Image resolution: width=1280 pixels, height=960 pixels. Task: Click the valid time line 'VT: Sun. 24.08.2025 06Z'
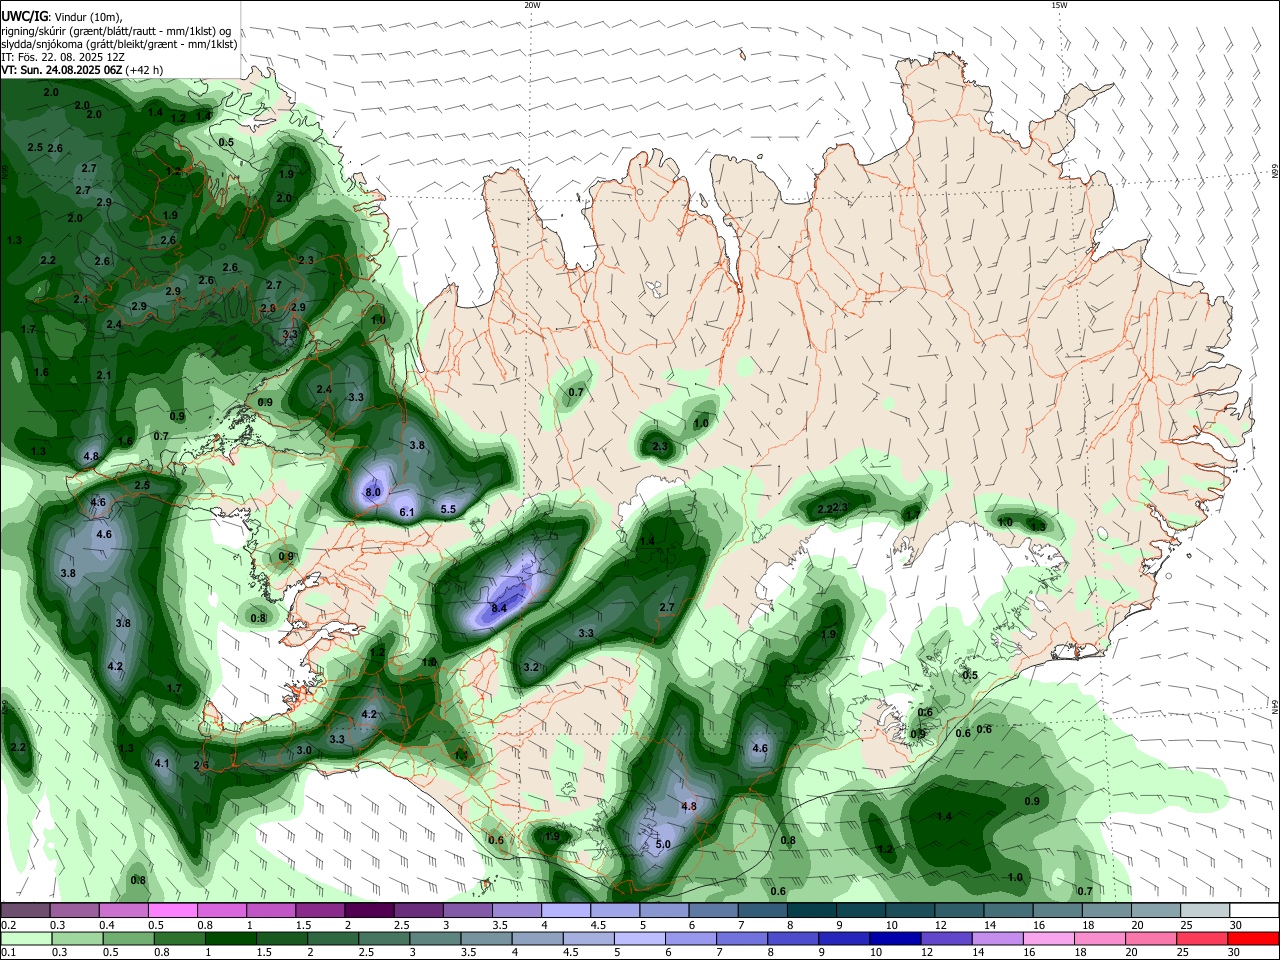pyautogui.click(x=62, y=70)
